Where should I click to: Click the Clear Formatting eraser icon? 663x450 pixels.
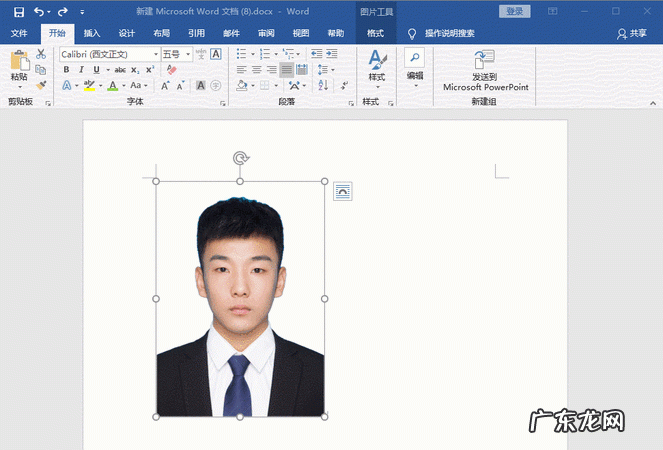pos(171,70)
